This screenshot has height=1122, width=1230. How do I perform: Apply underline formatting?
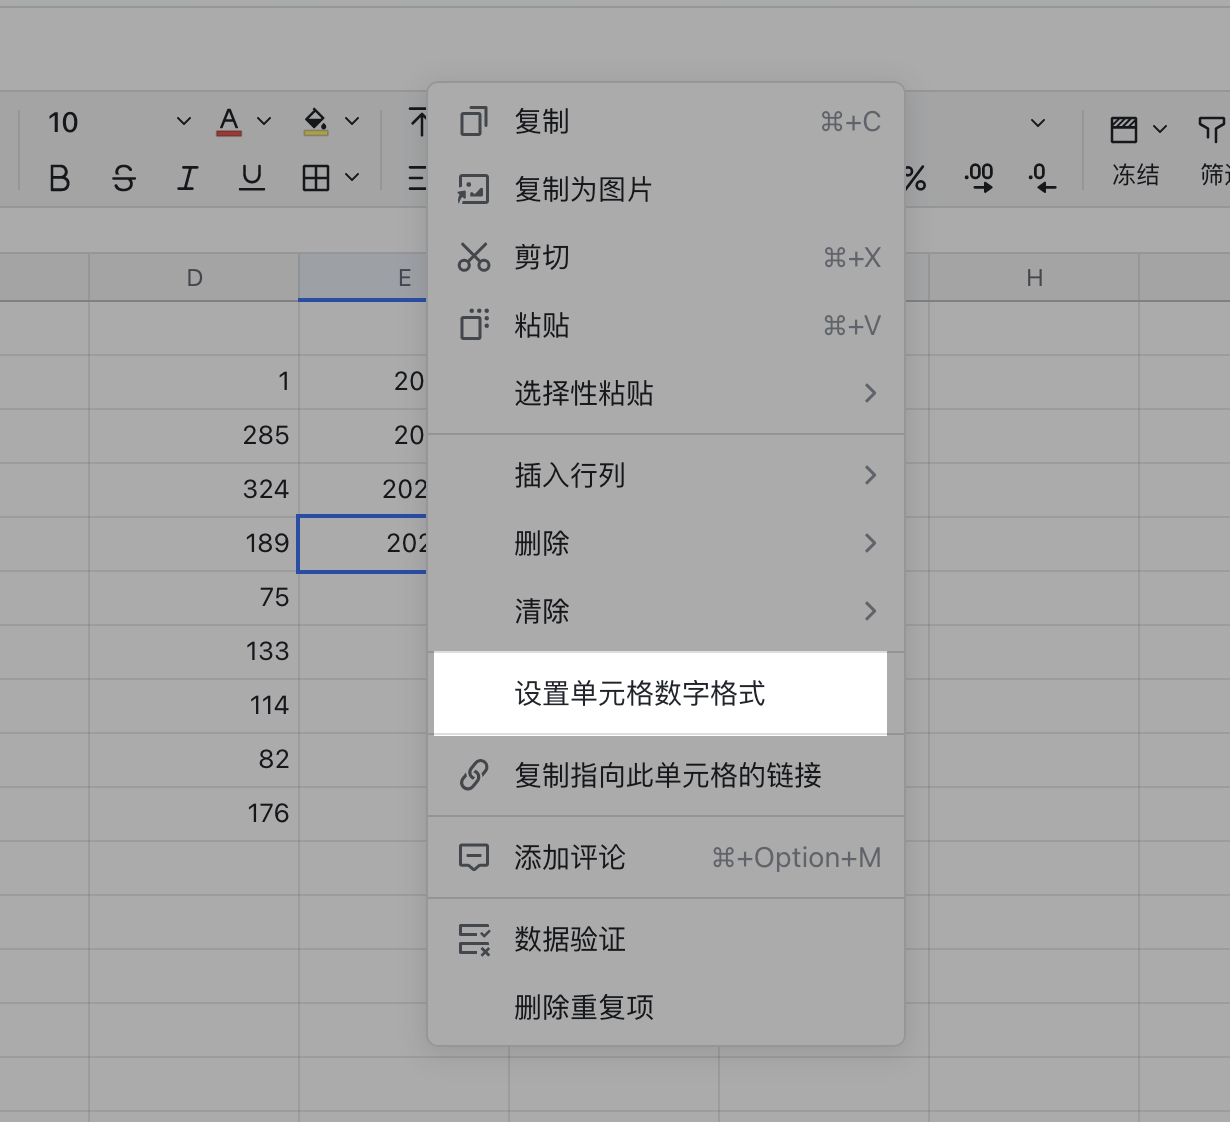pyautogui.click(x=251, y=178)
